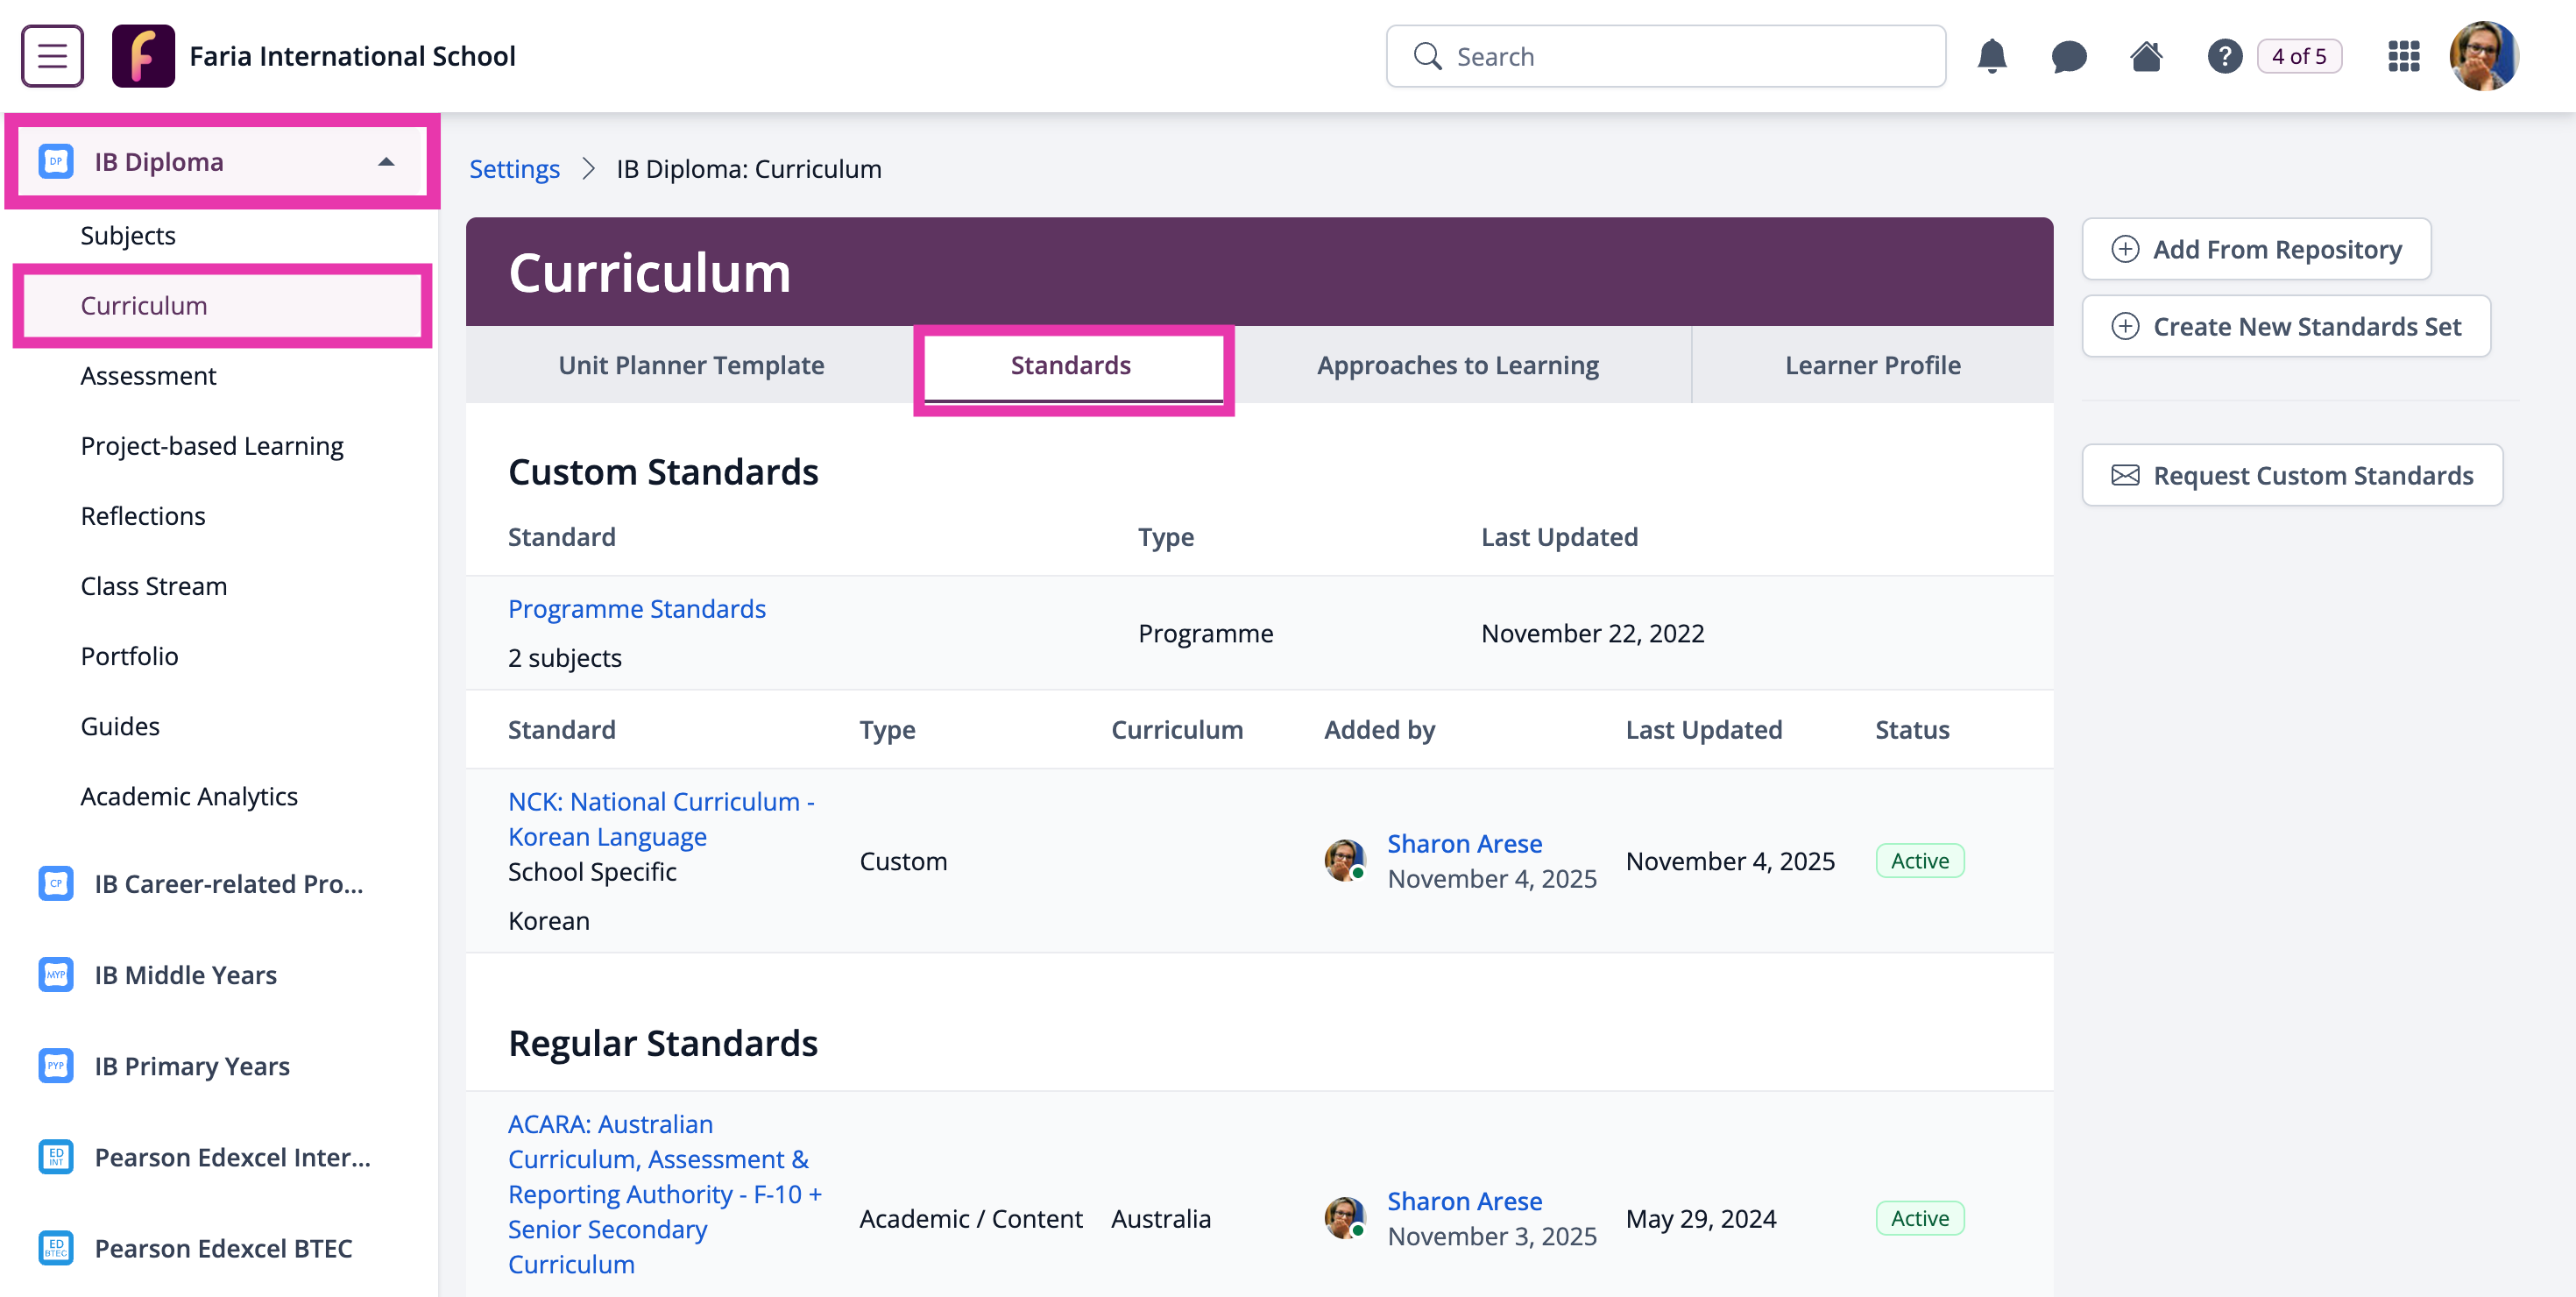Click in the Search field
2576x1297 pixels.
coord(1665,56)
